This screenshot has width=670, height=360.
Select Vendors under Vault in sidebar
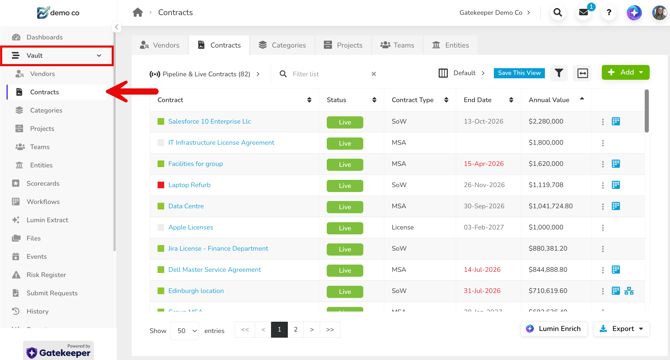42,74
